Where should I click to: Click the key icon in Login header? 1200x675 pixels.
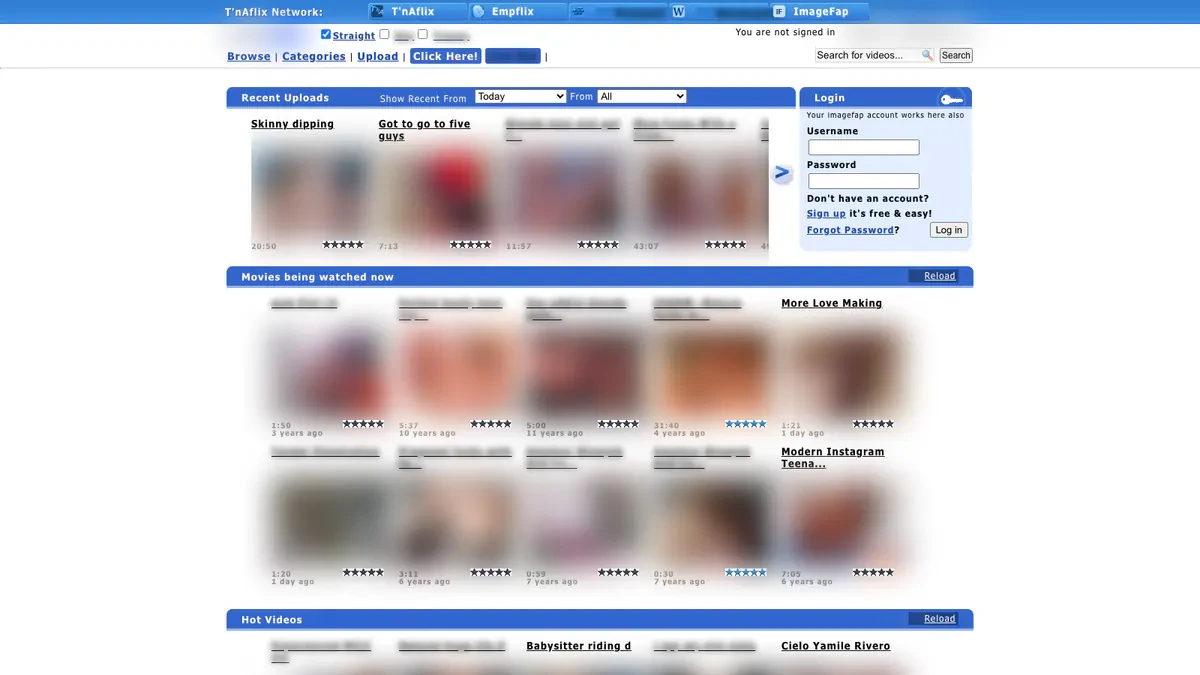pyautogui.click(x=951, y=99)
